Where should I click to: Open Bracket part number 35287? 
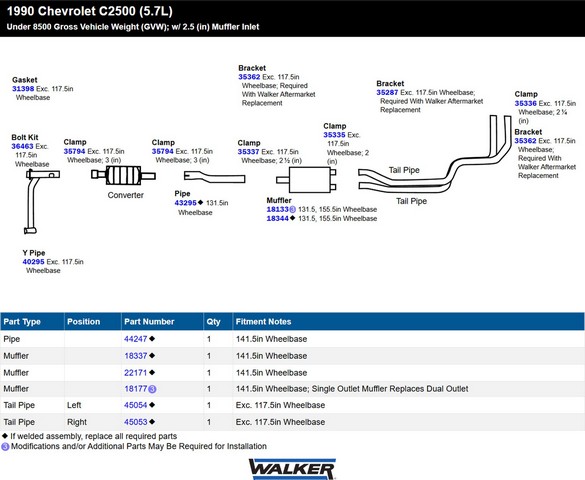[387, 92]
